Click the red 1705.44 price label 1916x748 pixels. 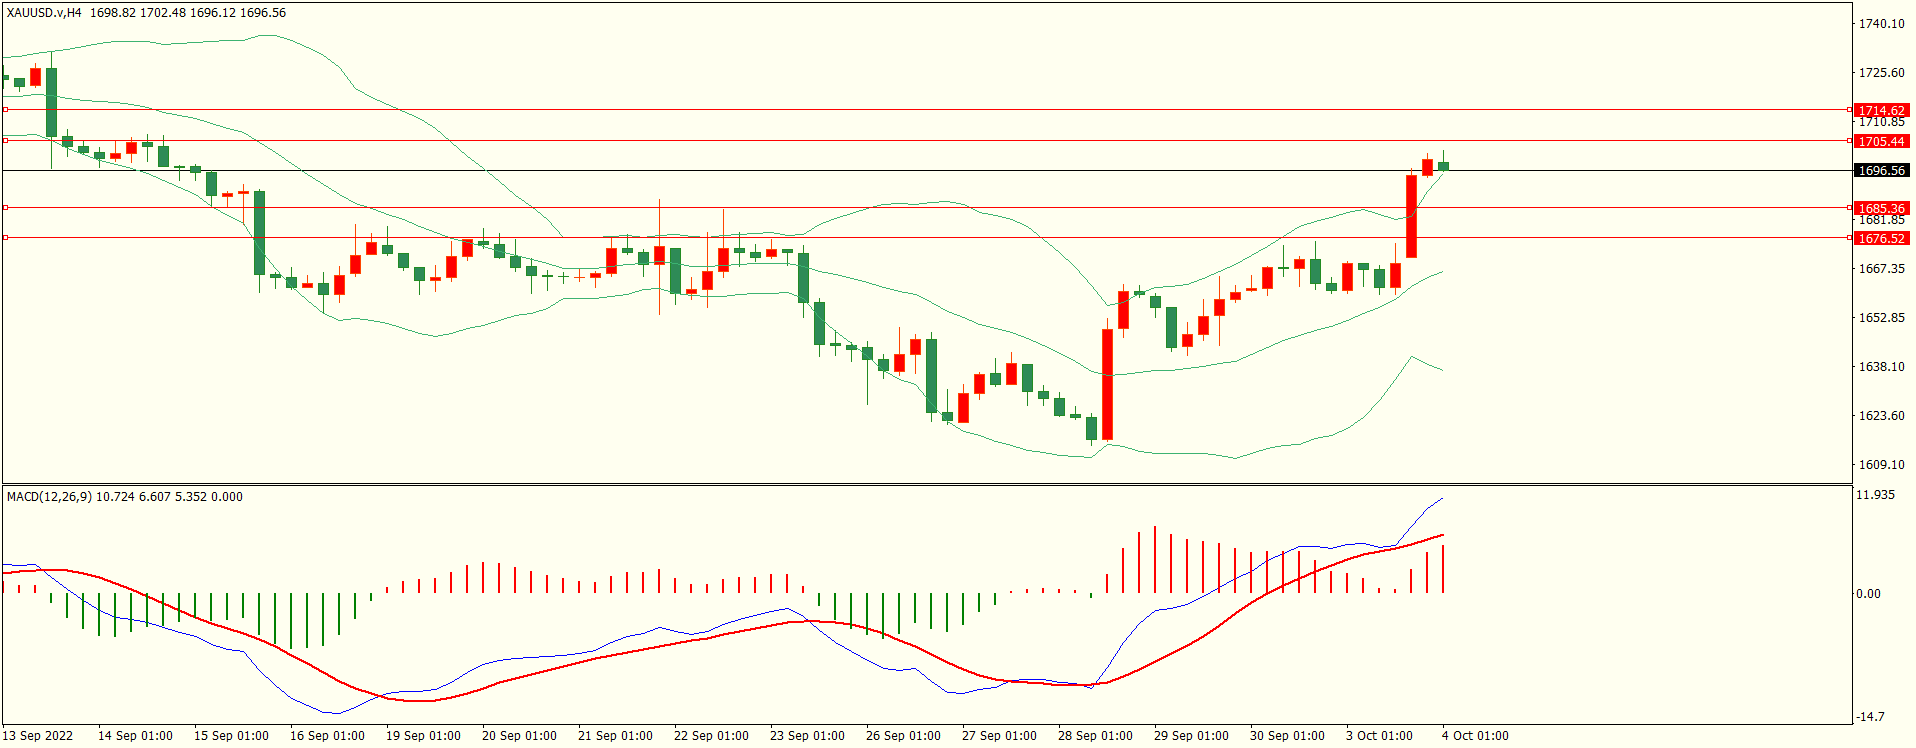pyautogui.click(x=1881, y=141)
